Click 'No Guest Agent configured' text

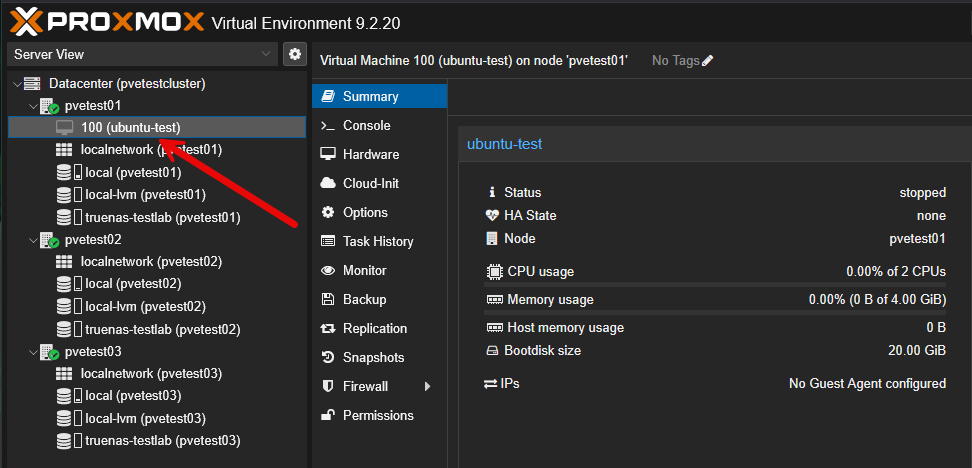coord(867,384)
